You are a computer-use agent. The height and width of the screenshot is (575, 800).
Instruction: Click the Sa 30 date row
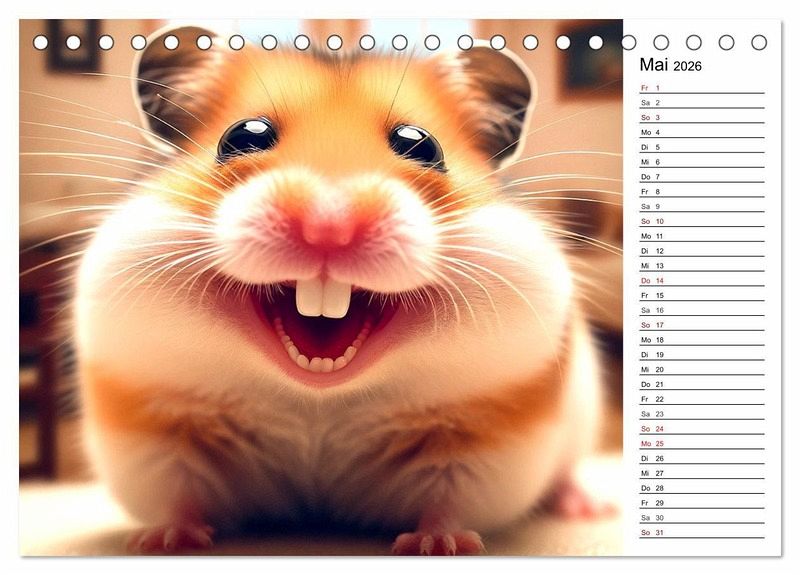701,518
